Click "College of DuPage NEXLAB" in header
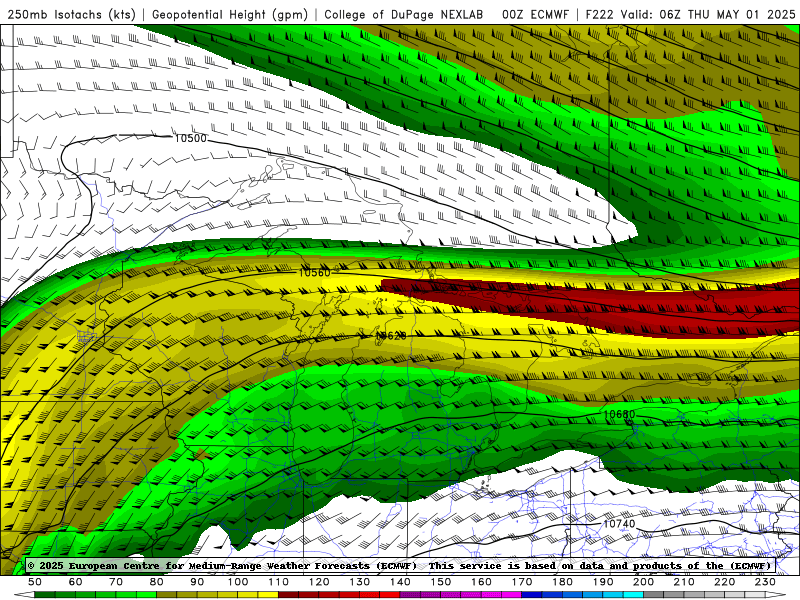The height and width of the screenshot is (600, 800). pyautogui.click(x=404, y=15)
